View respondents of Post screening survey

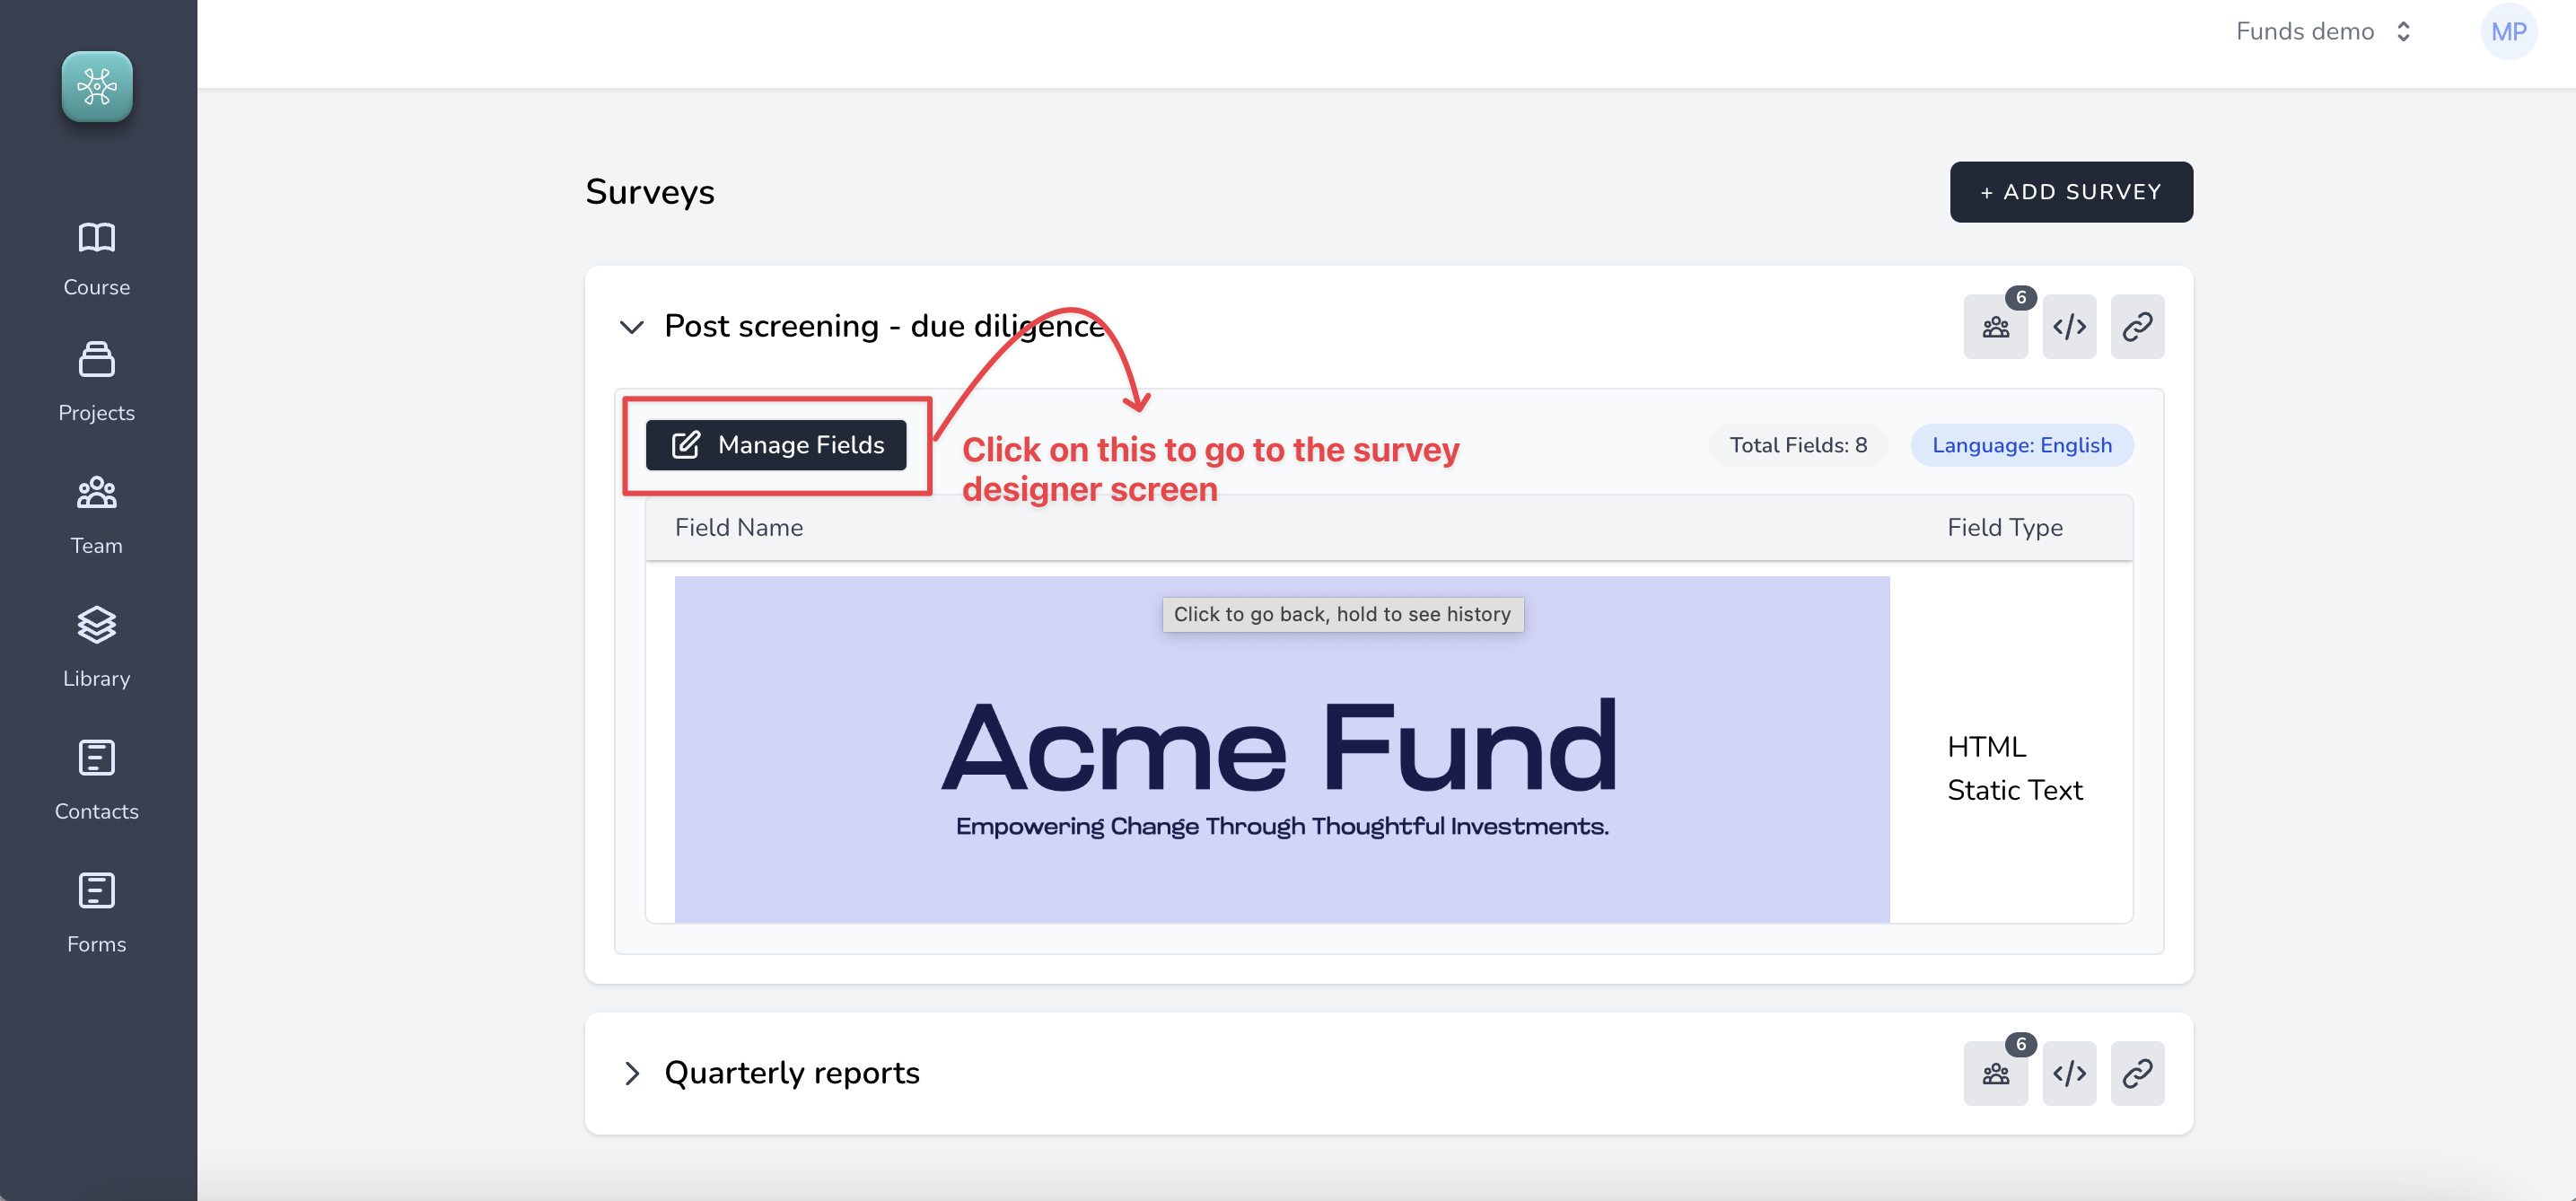[1995, 327]
